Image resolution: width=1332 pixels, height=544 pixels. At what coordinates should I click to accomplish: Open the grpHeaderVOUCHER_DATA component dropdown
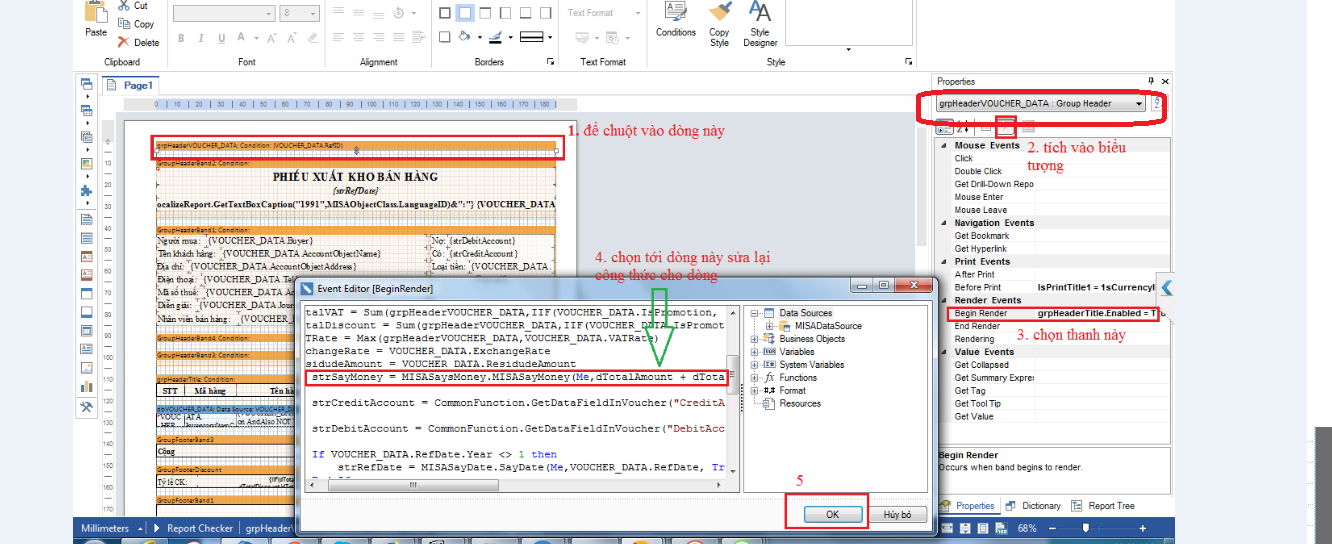1138,103
